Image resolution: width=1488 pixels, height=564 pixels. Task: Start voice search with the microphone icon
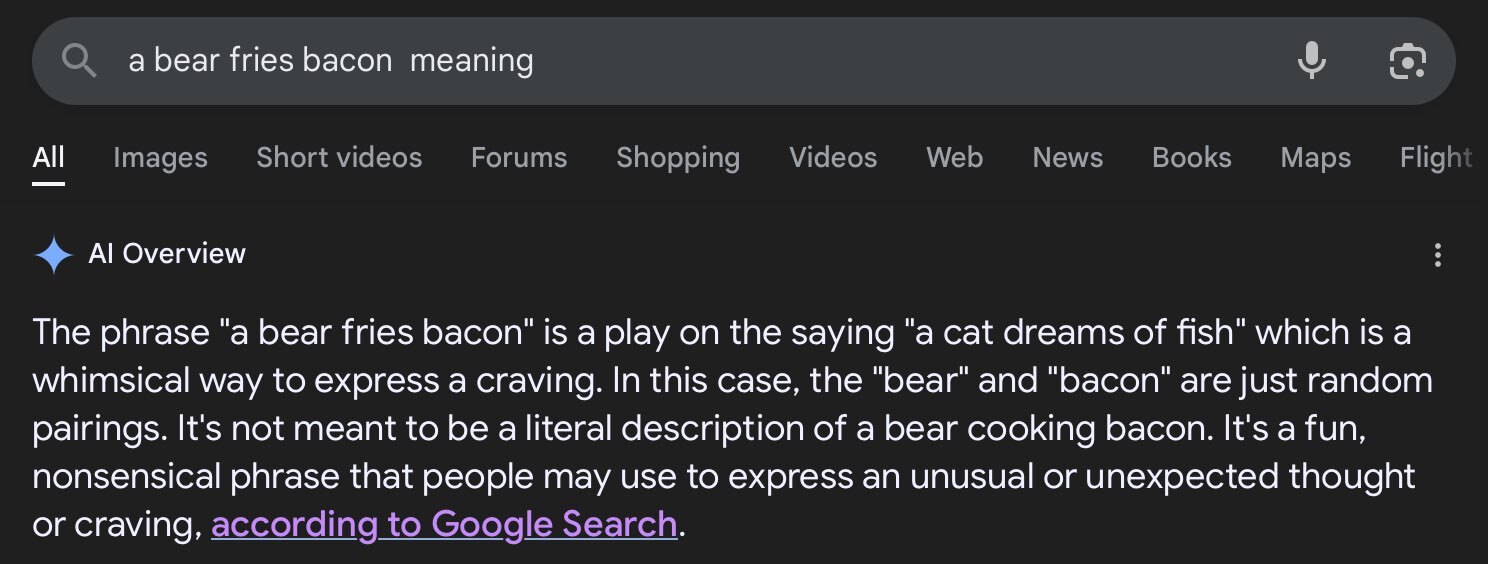pyautogui.click(x=1311, y=62)
